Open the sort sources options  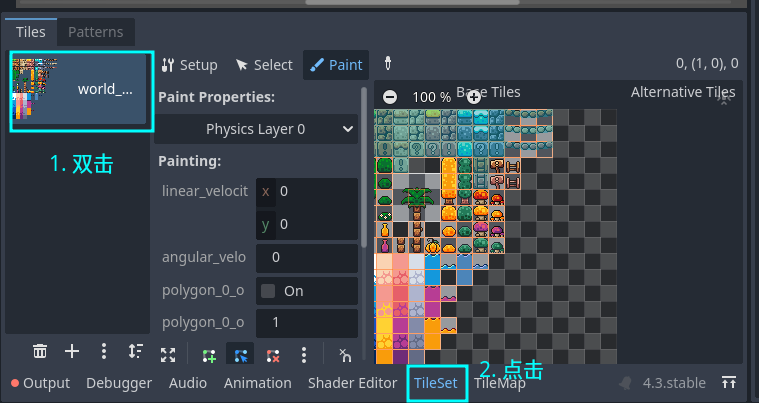click(x=136, y=351)
